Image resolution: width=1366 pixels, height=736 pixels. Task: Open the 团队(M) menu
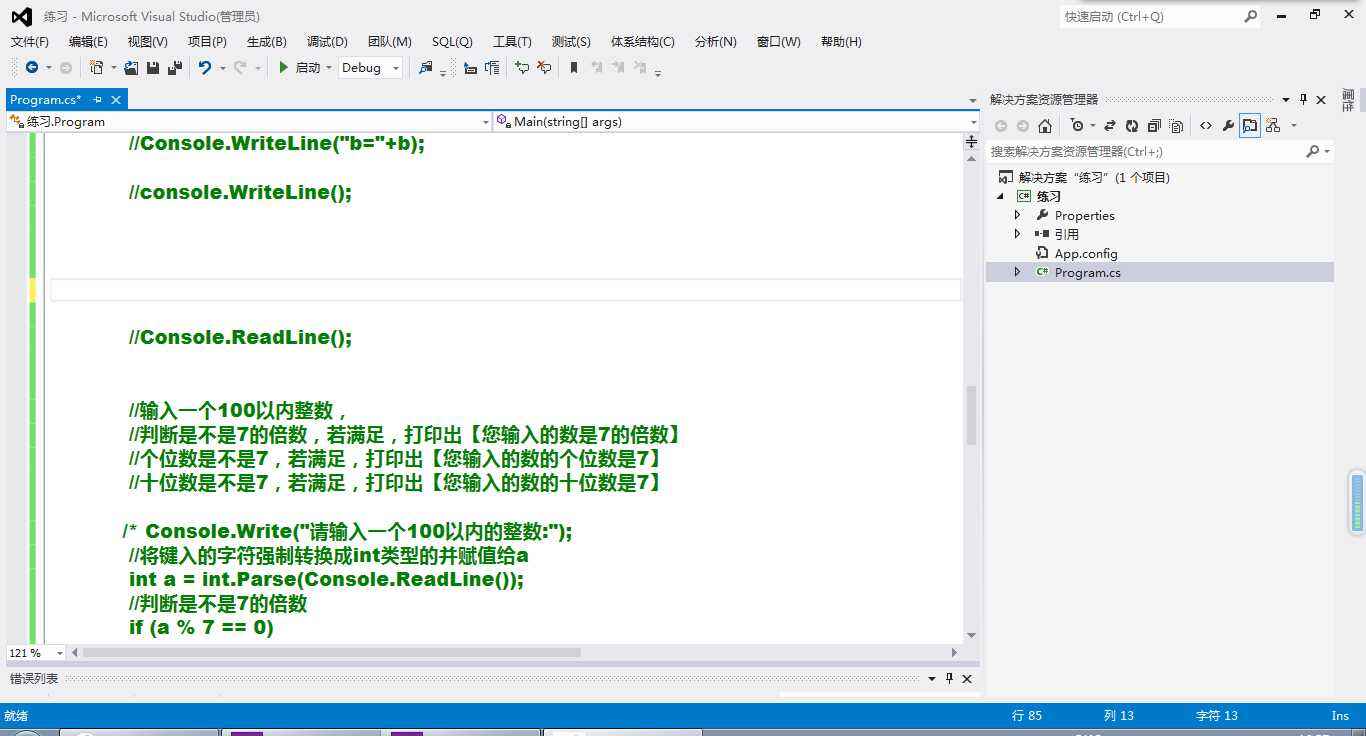coord(390,41)
